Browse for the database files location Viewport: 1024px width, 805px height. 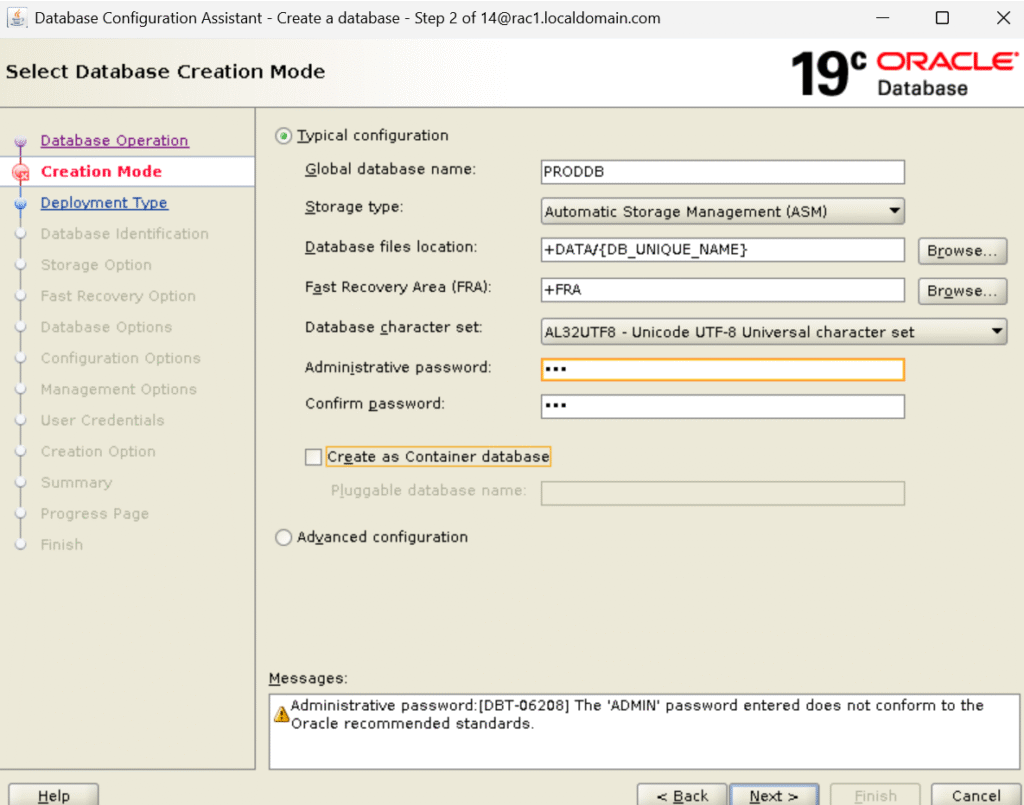[962, 251]
